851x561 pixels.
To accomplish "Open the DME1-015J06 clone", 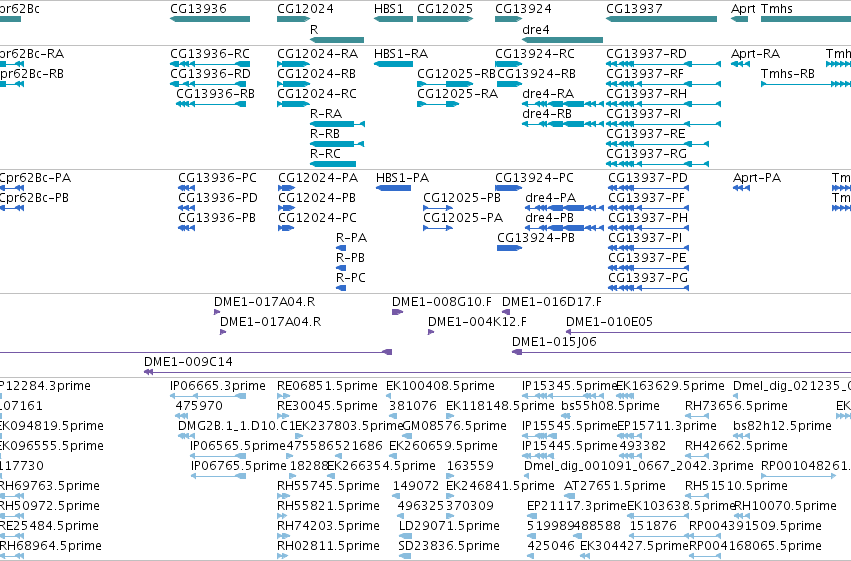I will click(554, 342).
